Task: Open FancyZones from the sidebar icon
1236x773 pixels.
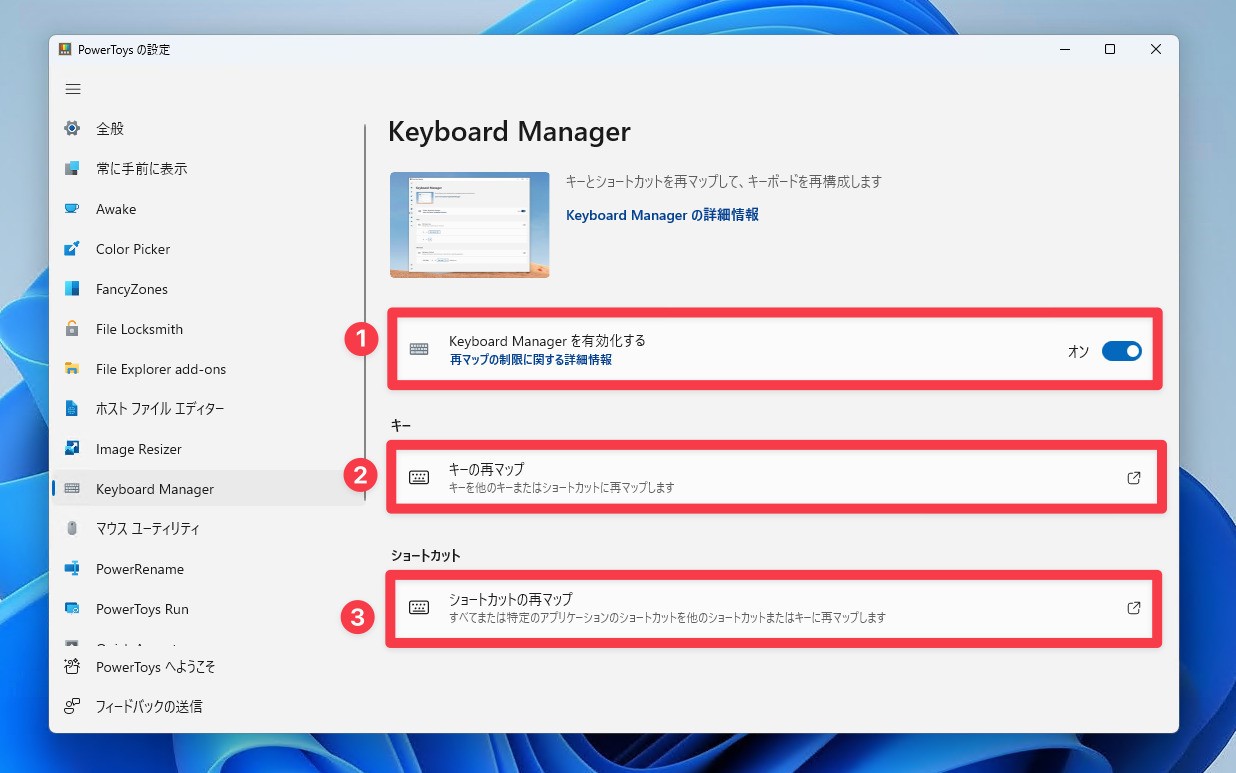Action: [73, 289]
